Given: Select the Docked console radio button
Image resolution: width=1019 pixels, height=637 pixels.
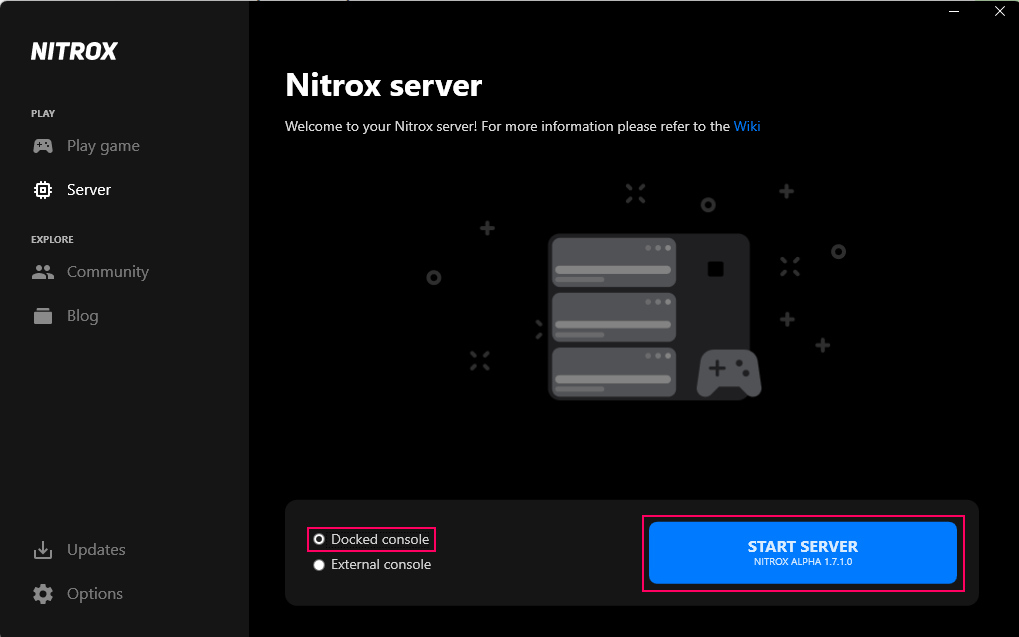Looking at the screenshot, I should coord(319,540).
